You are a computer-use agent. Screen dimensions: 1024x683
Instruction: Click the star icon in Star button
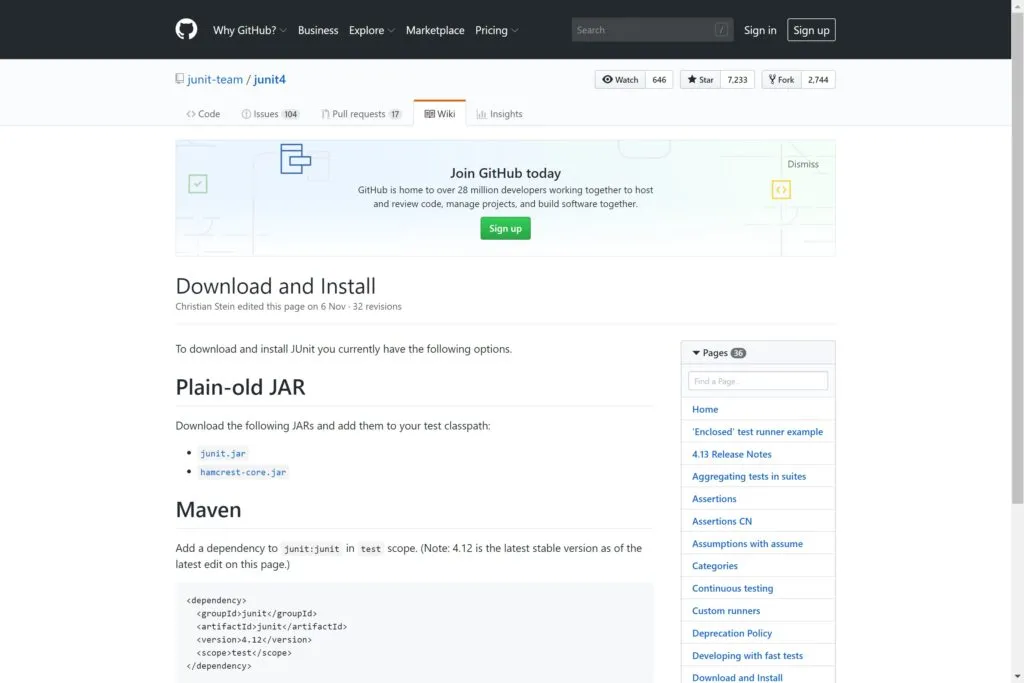click(692, 79)
